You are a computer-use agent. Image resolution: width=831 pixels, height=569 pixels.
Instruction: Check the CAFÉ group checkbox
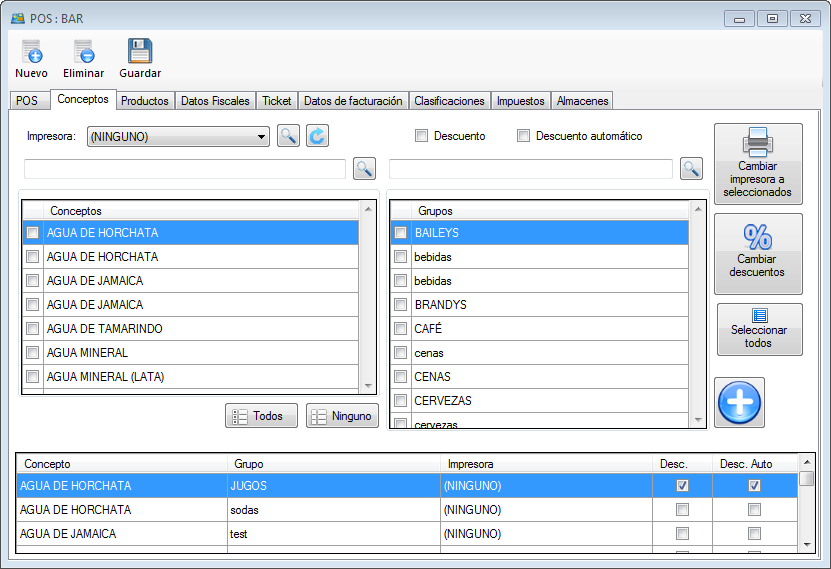point(401,328)
